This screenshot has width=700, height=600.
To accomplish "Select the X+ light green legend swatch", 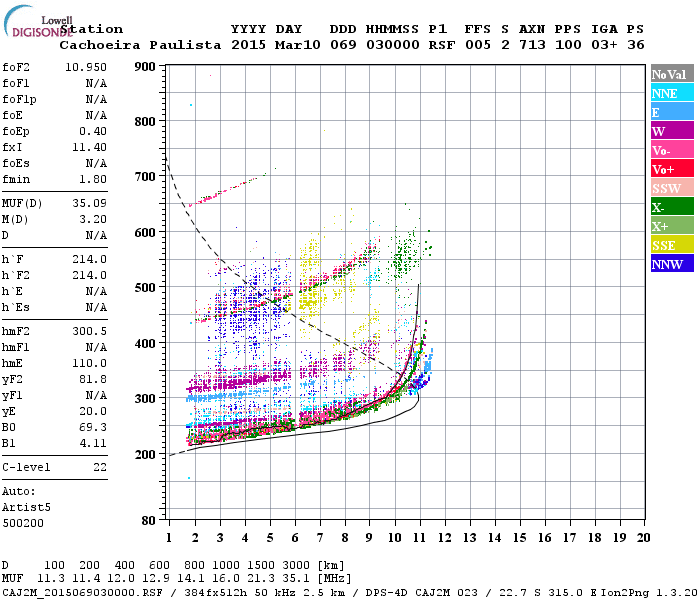I will [672, 226].
